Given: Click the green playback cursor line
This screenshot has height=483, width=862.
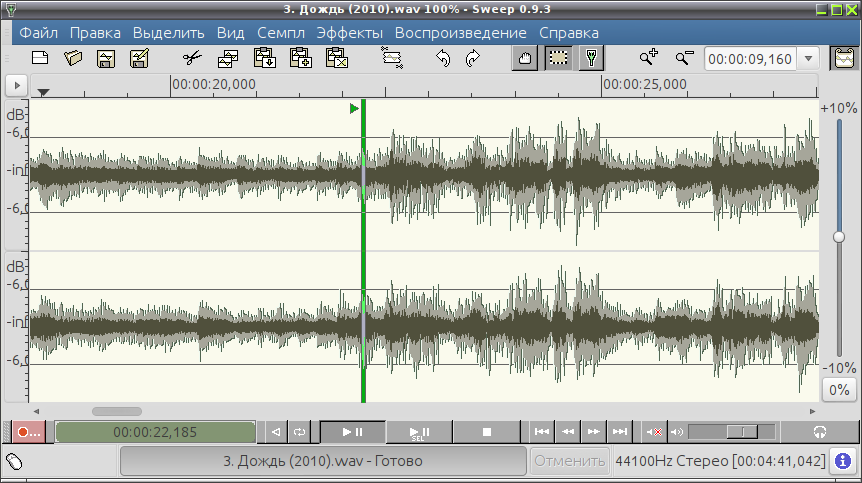Looking at the screenshot, I should click(x=363, y=251).
